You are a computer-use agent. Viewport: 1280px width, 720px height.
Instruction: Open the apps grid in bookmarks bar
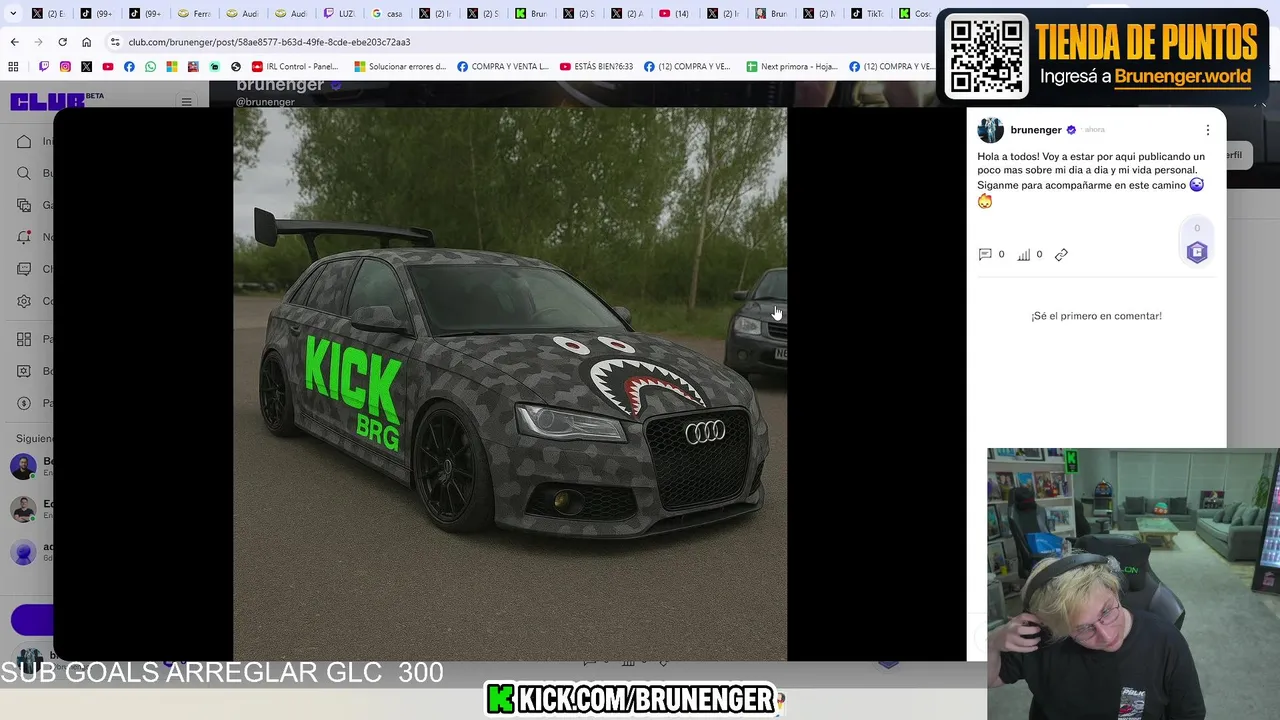[13, 67]
